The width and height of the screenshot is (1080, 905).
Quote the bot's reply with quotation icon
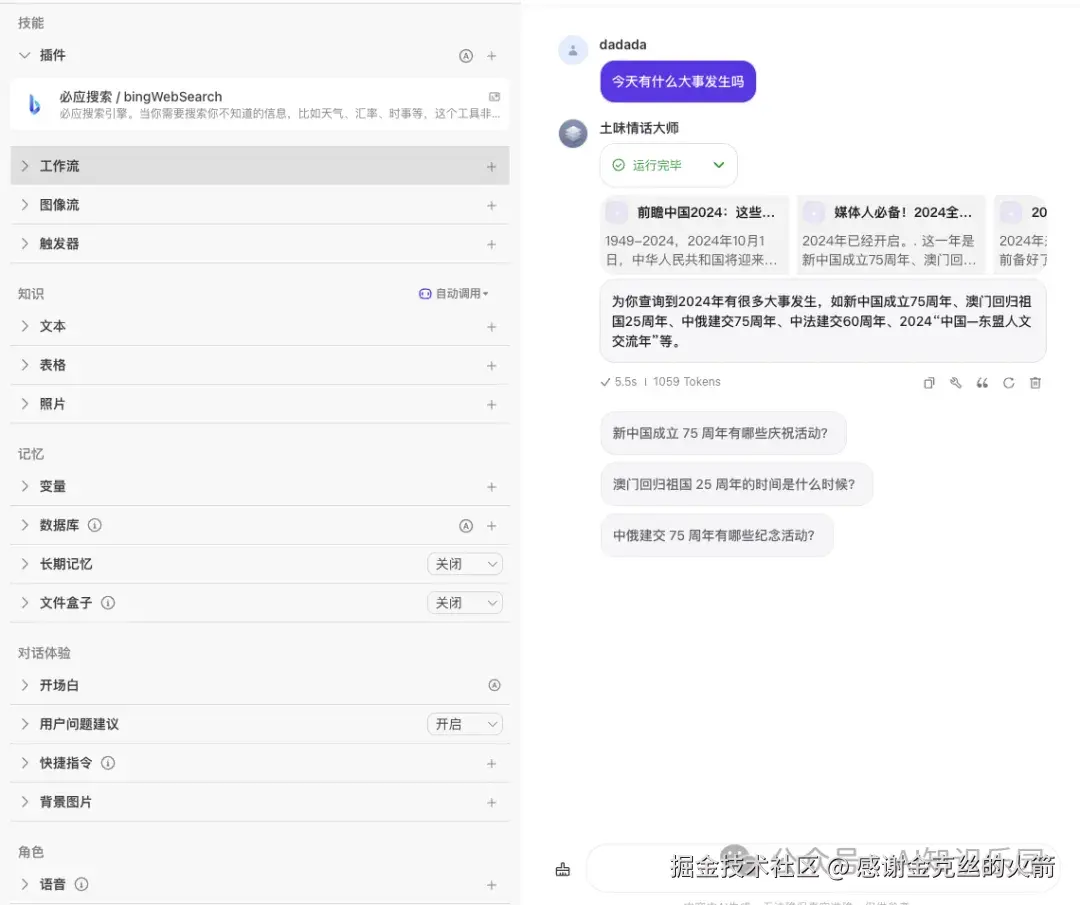tap(981, 382)
